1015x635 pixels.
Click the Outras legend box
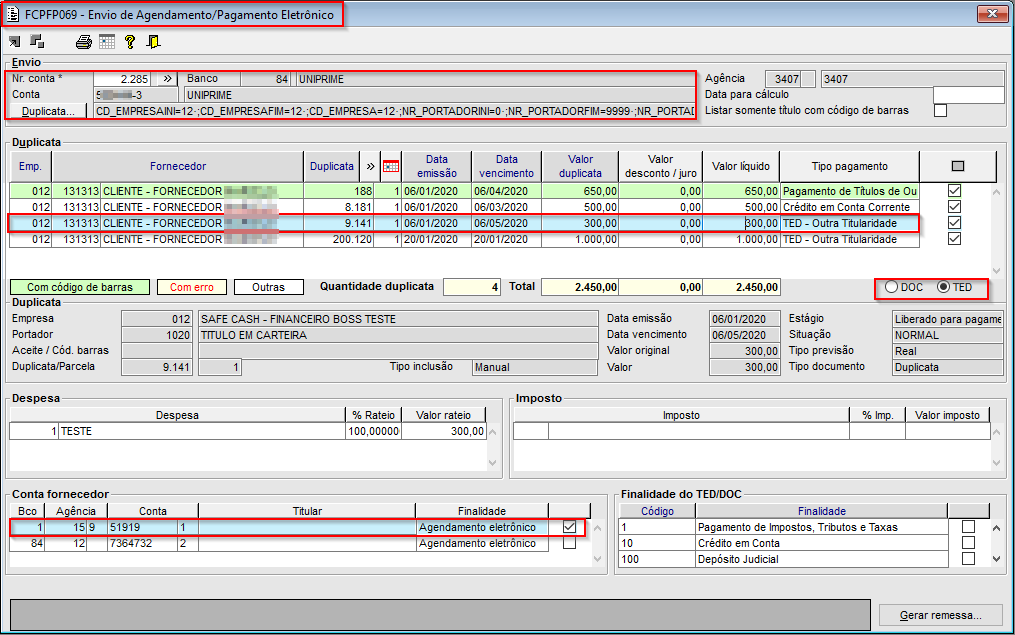[x=269, y=287]
